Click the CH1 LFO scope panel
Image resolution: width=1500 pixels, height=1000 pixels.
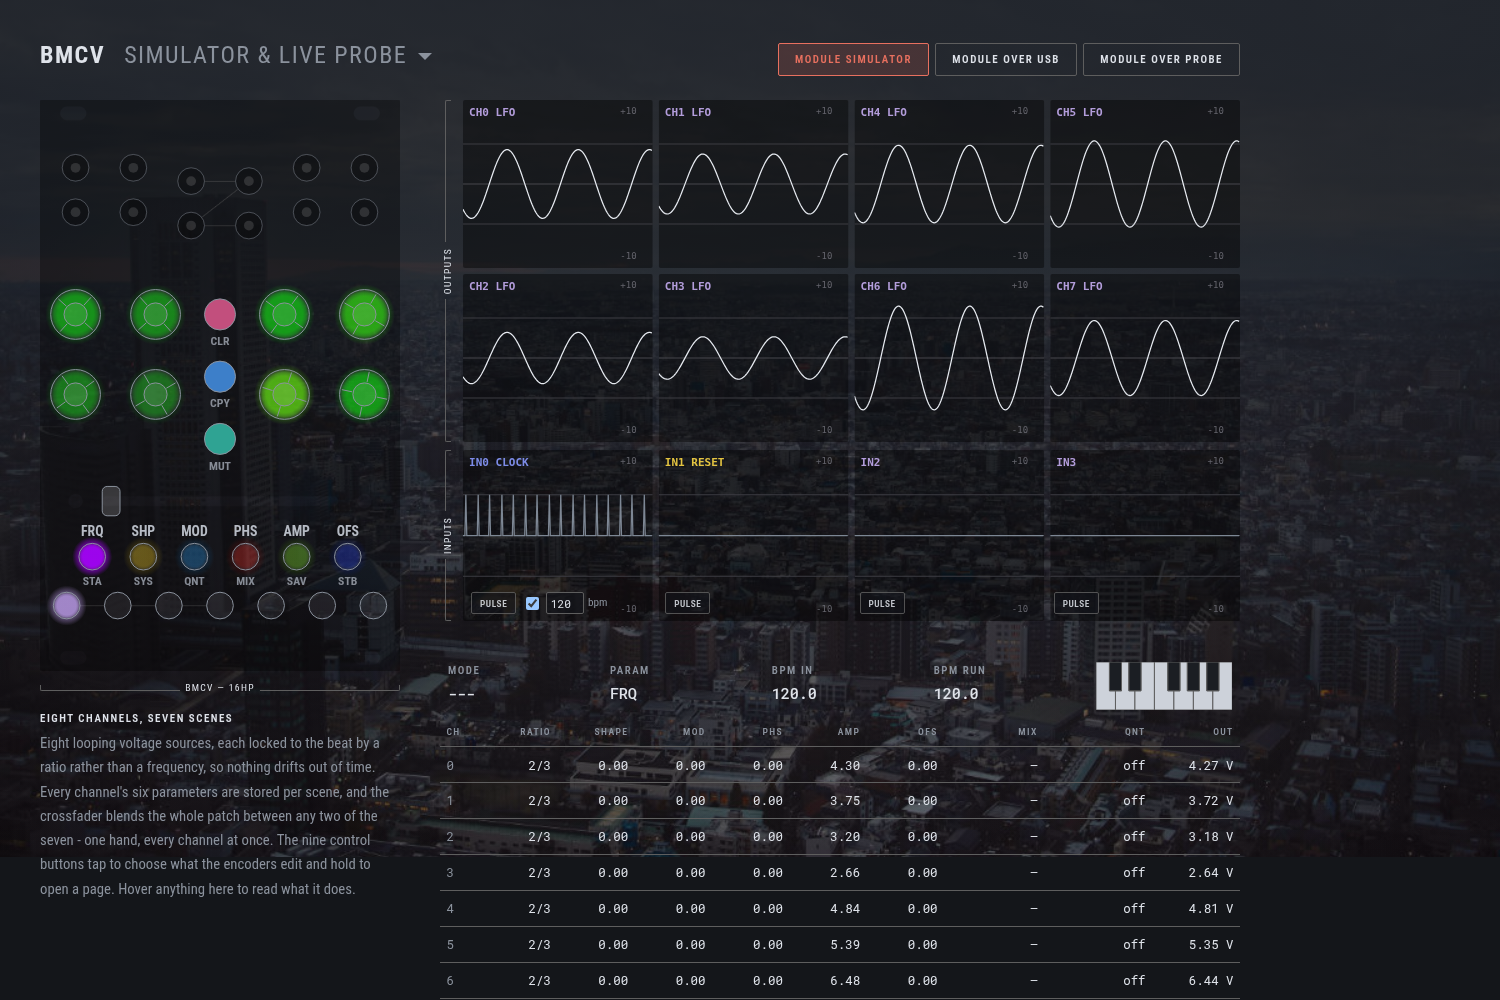753,184
